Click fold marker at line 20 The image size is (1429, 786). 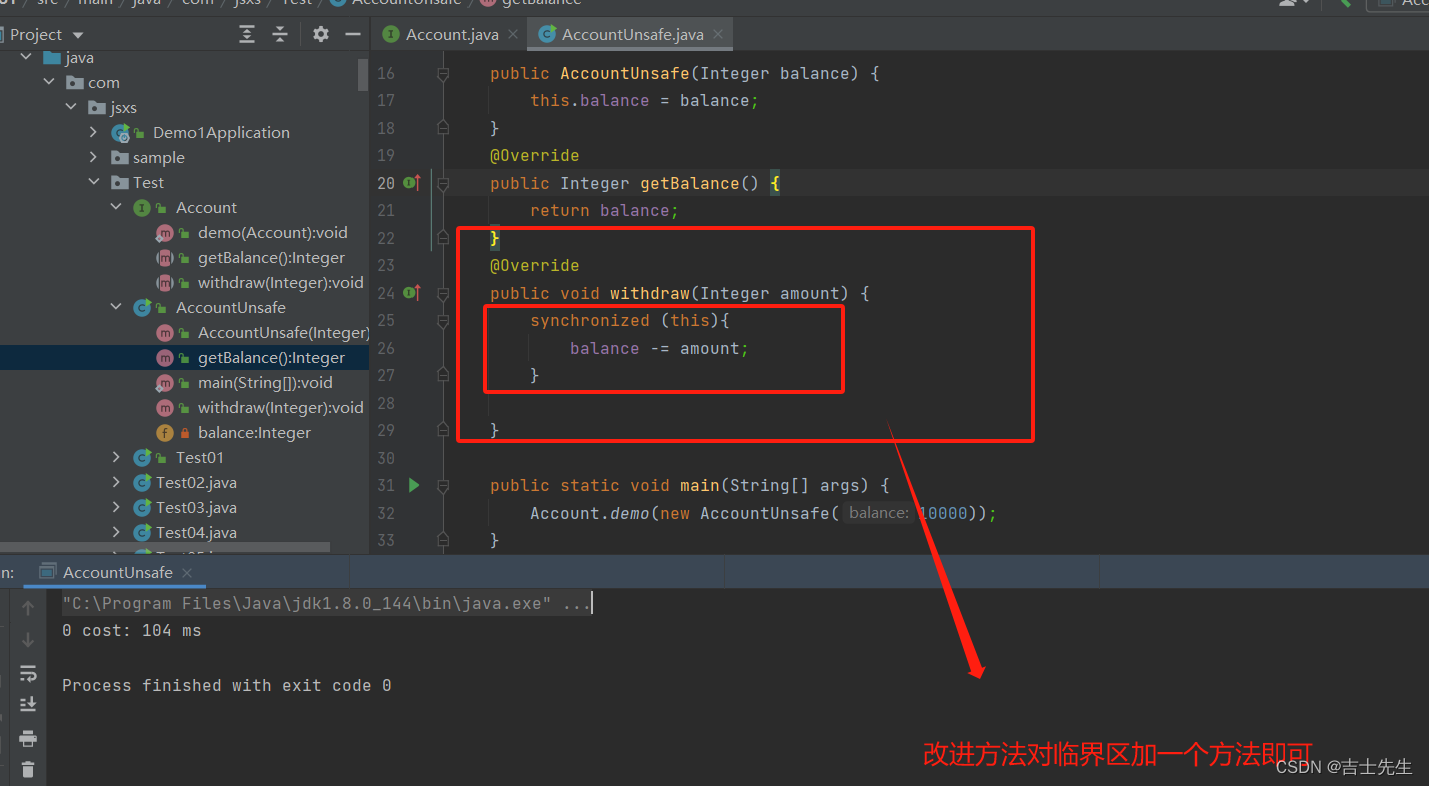pyautogui.click(x=443, y=183)
